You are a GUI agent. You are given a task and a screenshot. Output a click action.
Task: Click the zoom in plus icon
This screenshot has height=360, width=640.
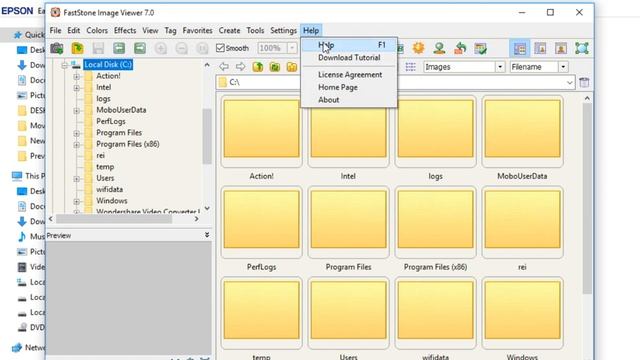point(161,48)
